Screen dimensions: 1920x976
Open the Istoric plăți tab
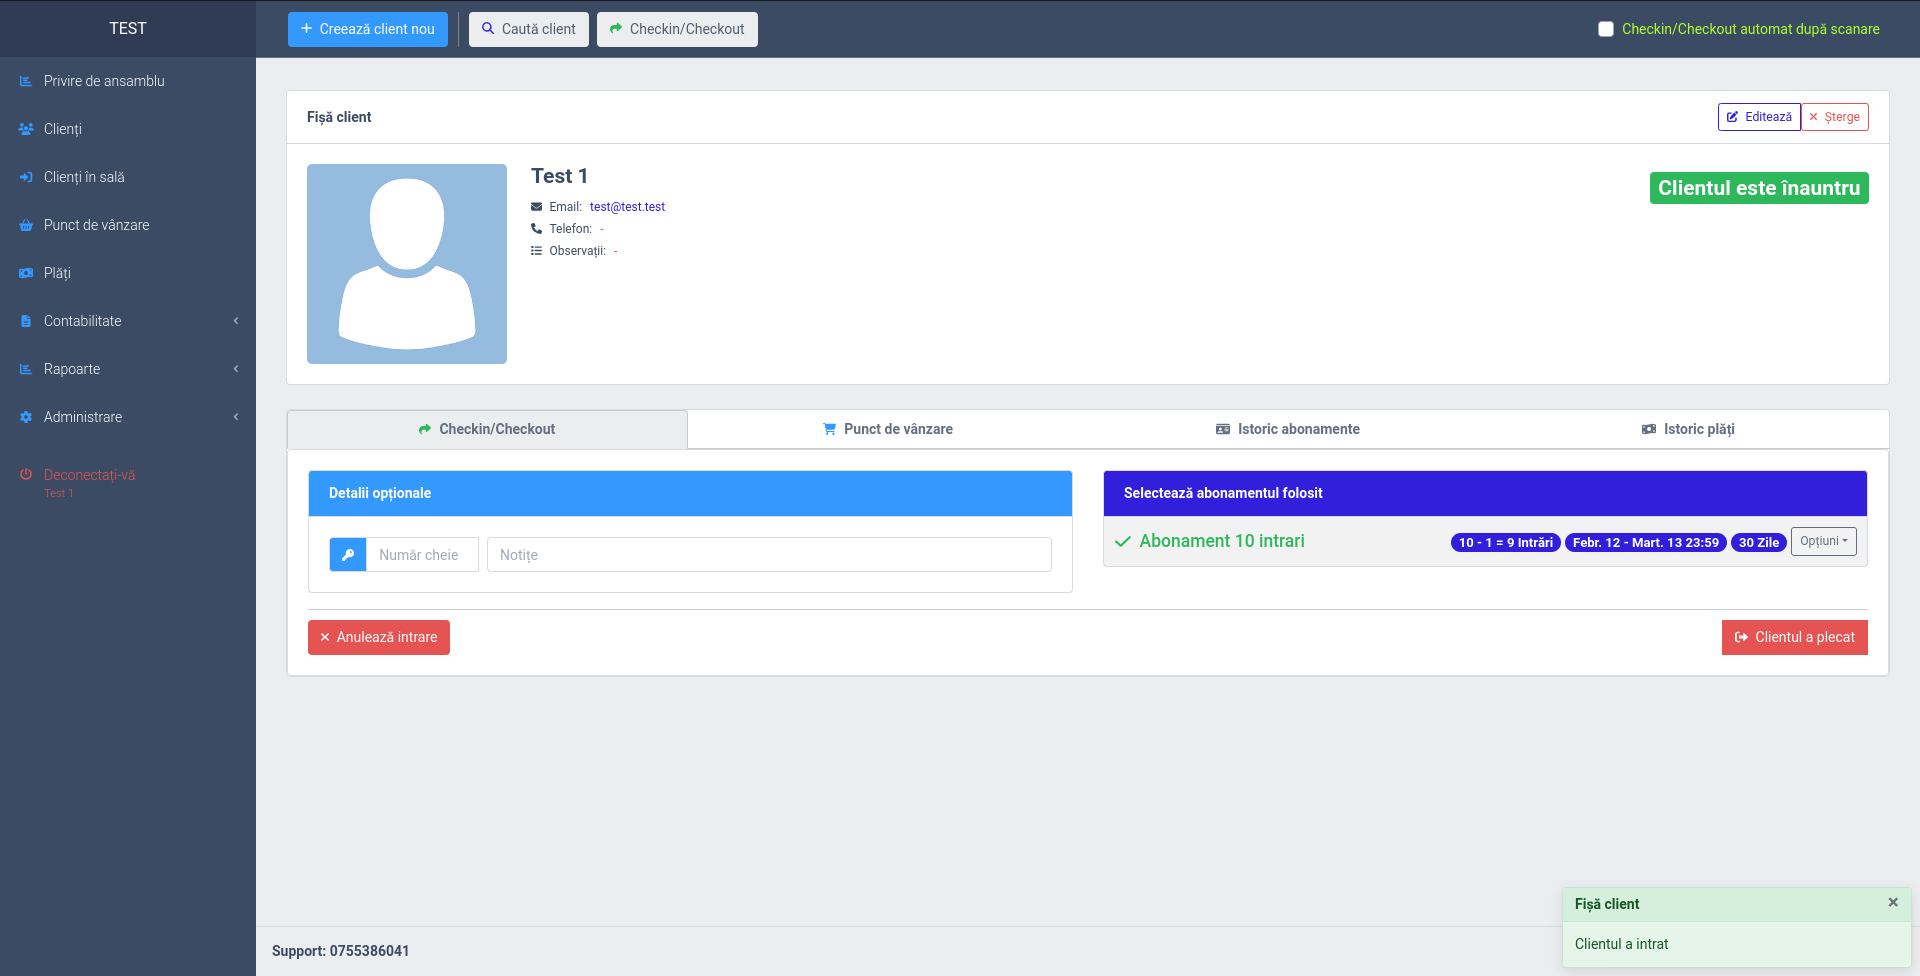click(1688, 429)
